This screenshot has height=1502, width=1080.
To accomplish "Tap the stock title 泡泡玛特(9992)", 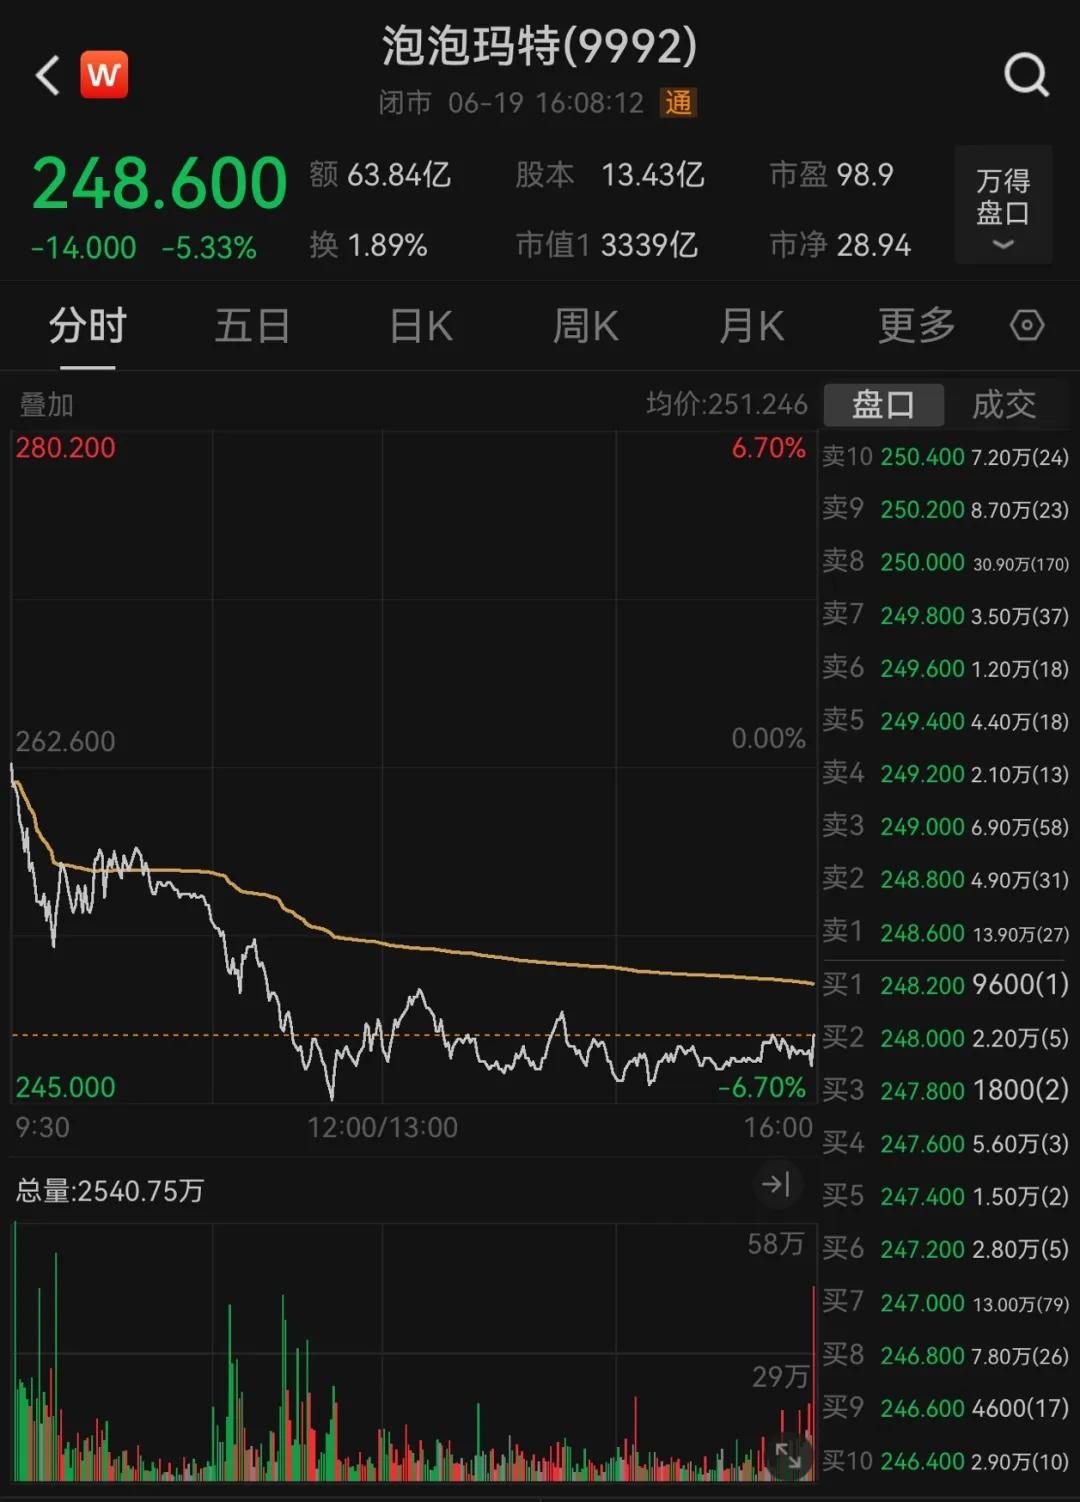I will [540, 46].
